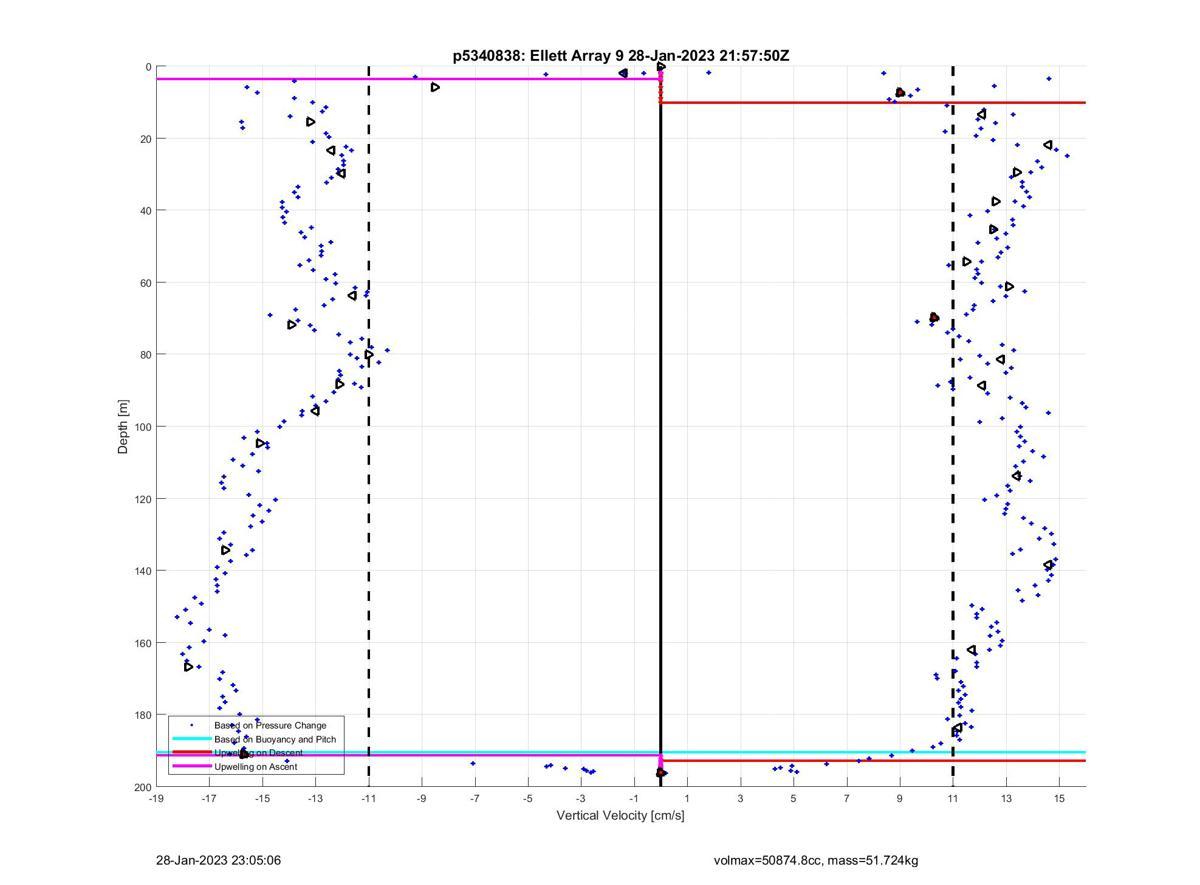Image resolution: width=1200 pixels, height=885 pixels.
Task: Click x-axis tick label '-19'
Action: [x=156, y=799]
